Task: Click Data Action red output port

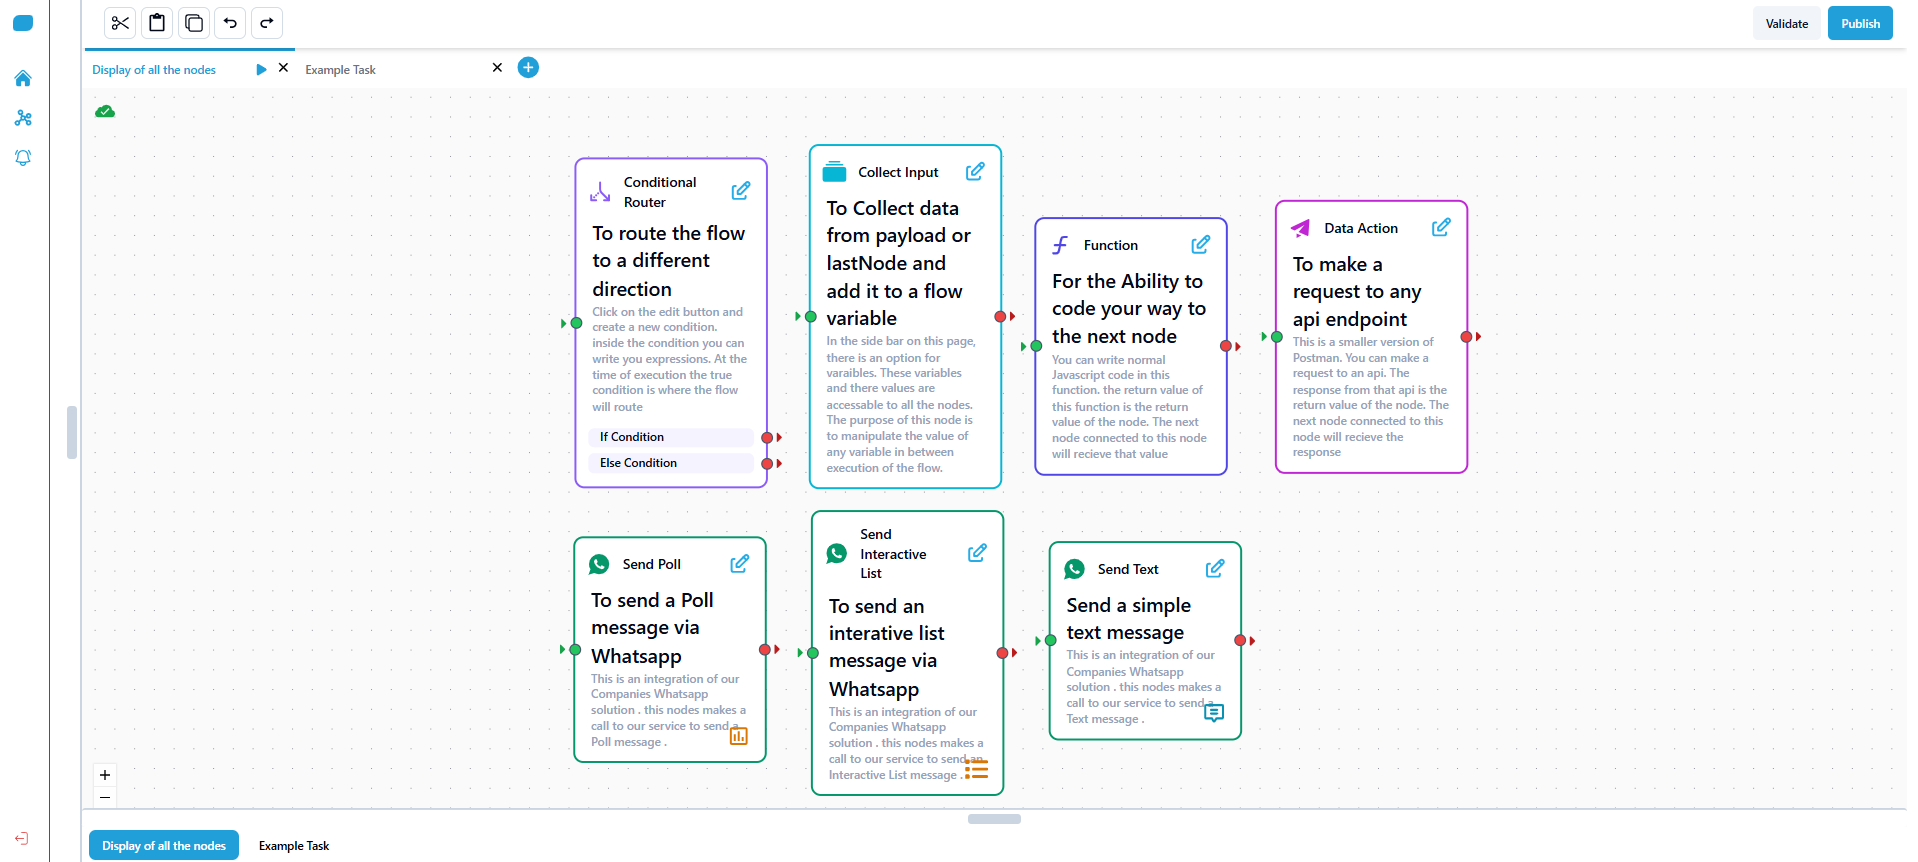Action: click(x=1466, y=337)
